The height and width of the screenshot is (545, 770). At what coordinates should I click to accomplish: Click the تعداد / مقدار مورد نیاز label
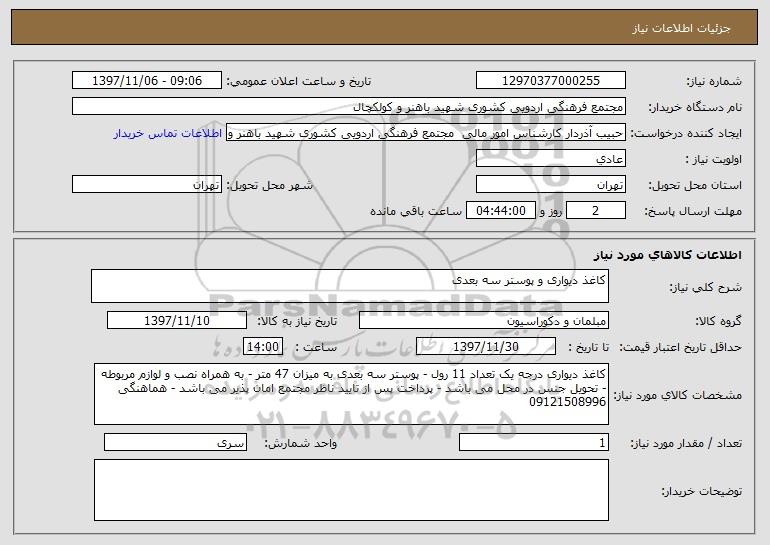686,443
